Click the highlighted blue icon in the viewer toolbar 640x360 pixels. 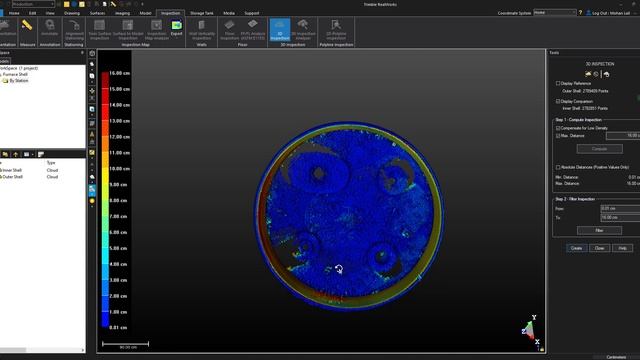pos(92,190)
